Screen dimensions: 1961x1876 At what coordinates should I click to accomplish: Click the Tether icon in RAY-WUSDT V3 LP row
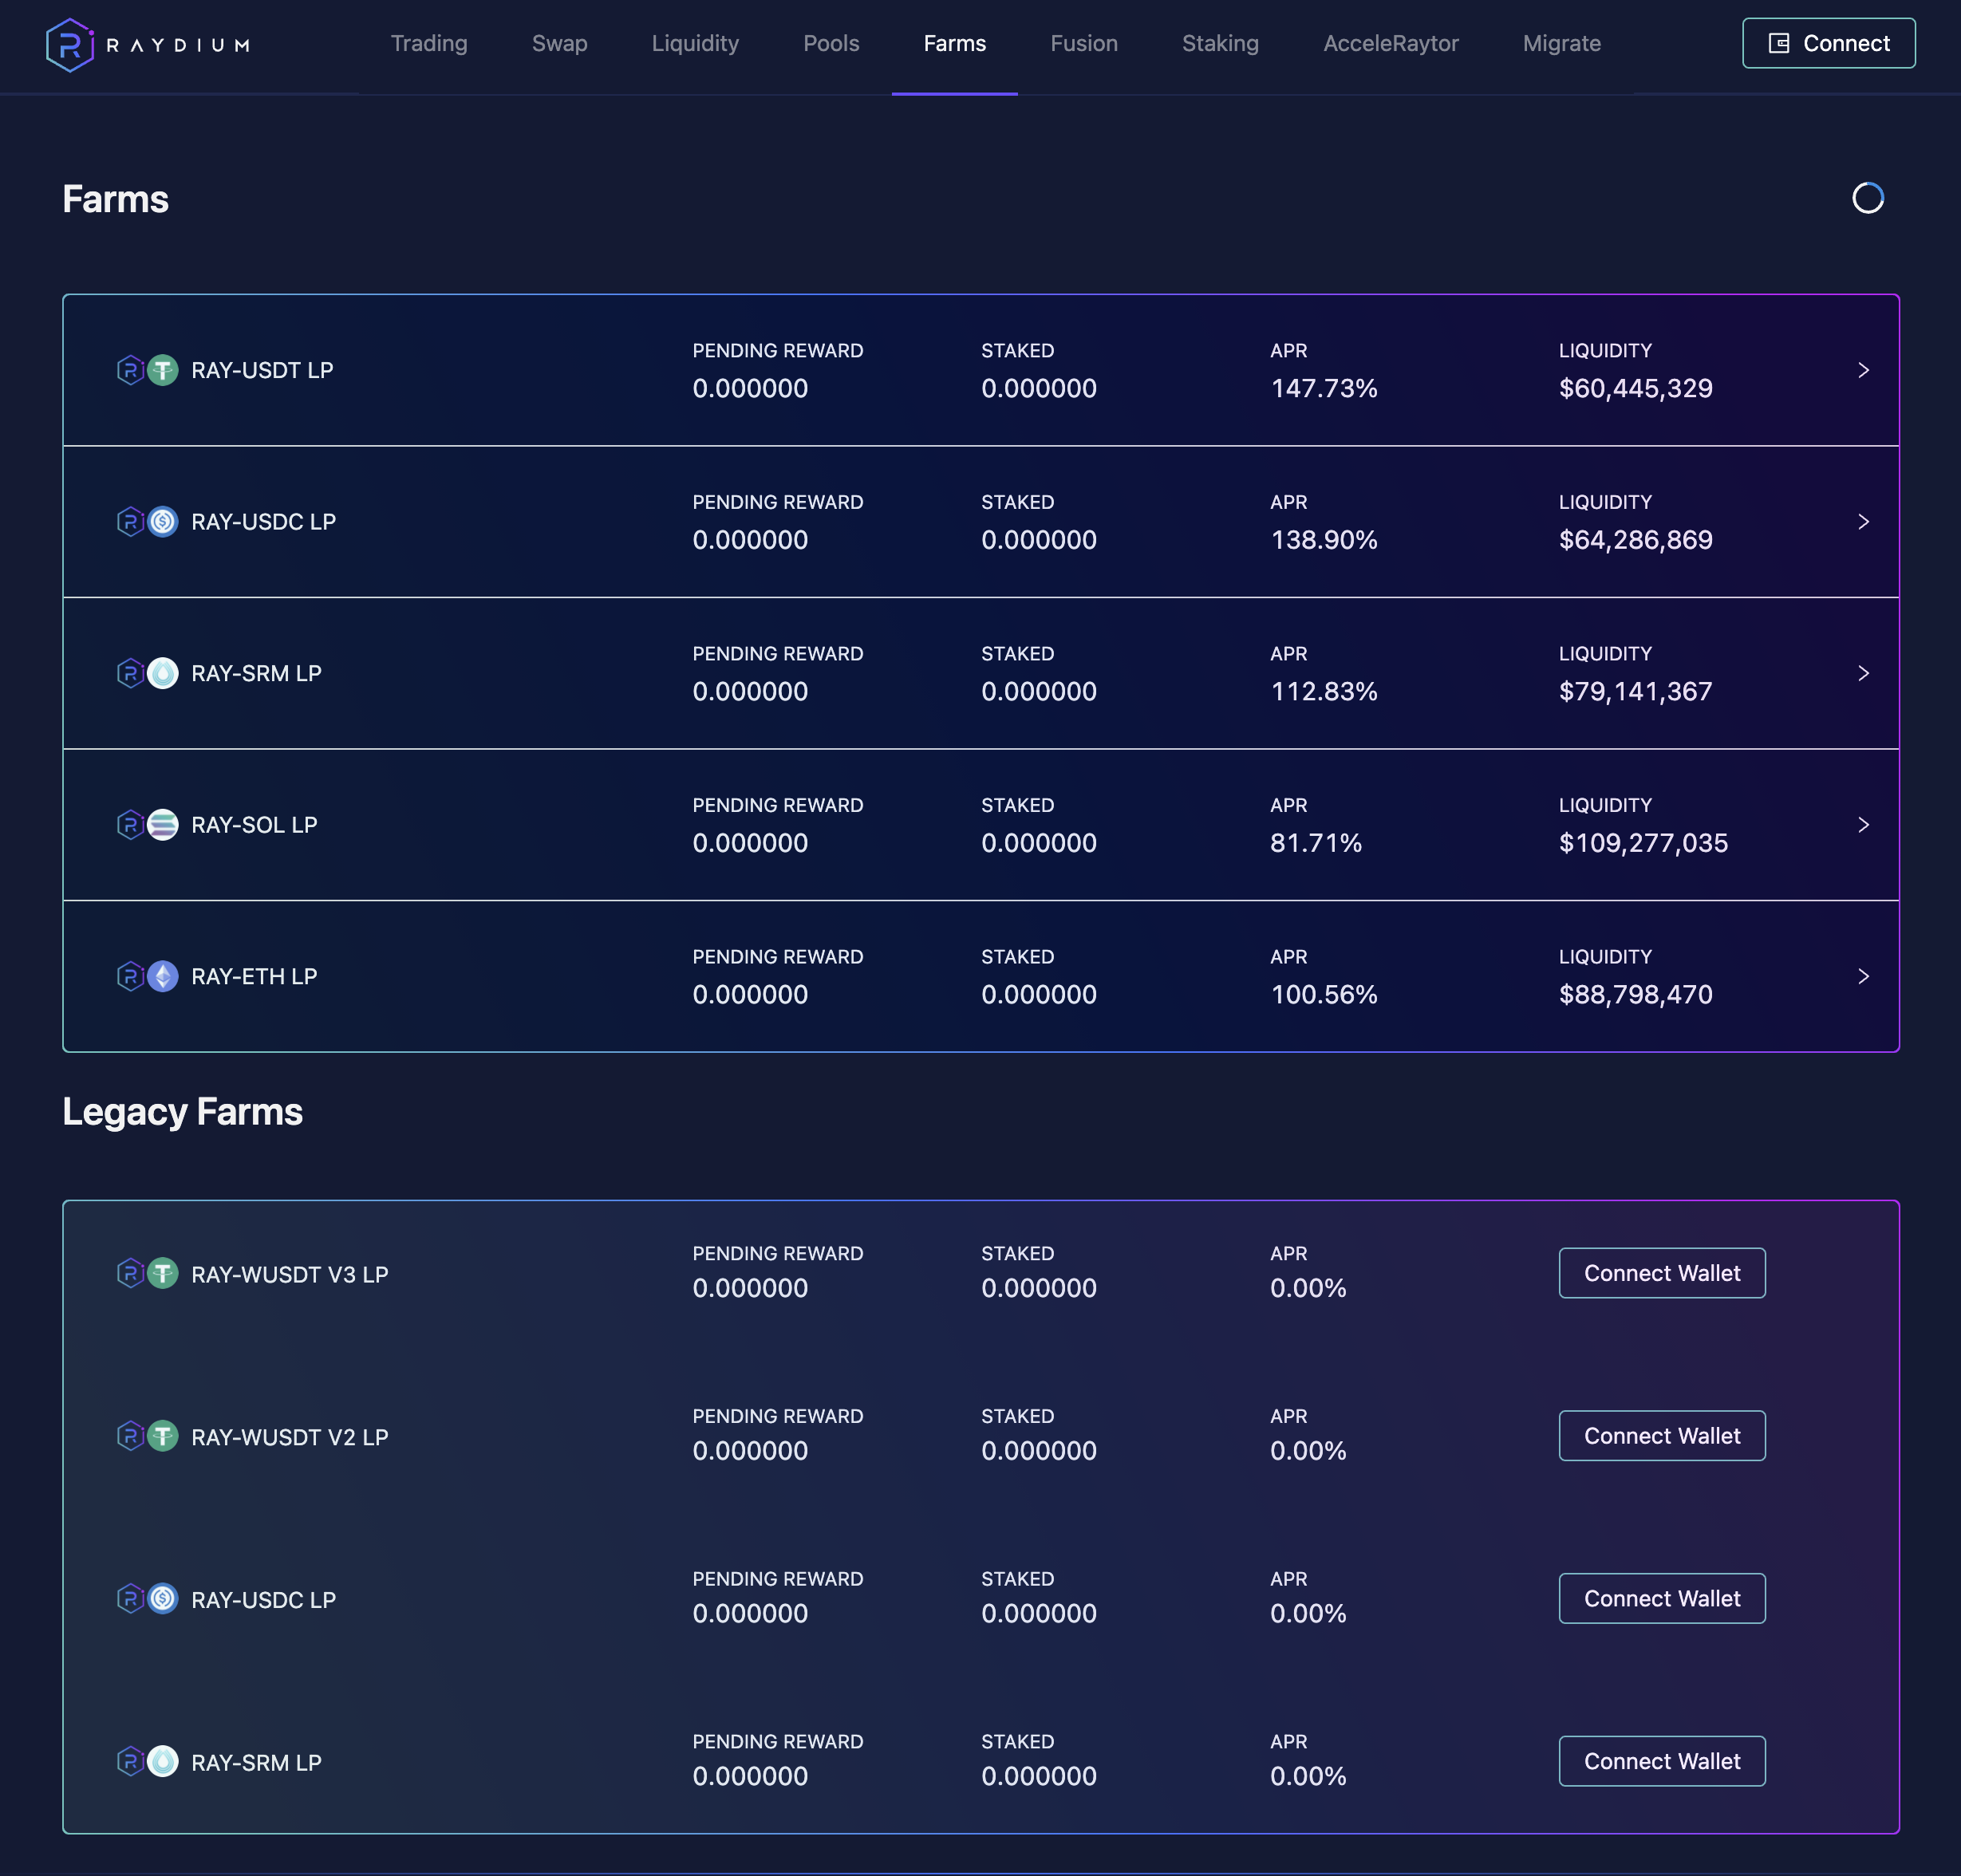coord(163,1274)
